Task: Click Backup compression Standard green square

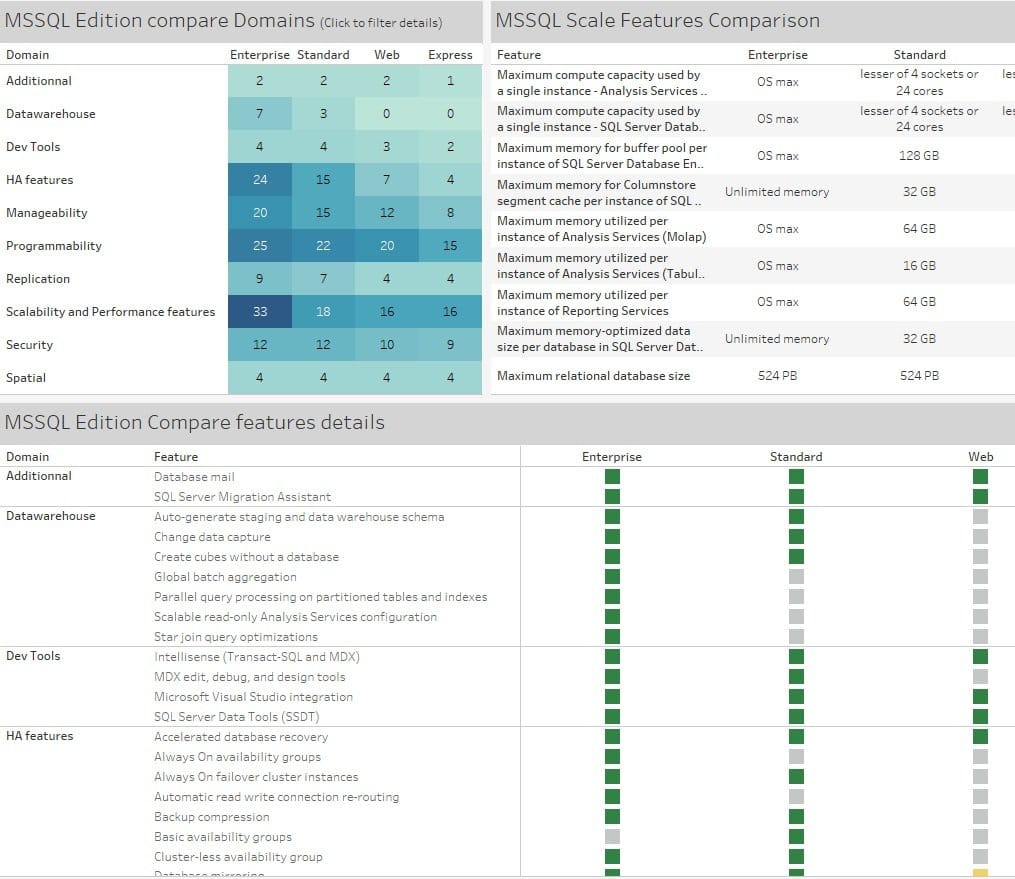Action: 796,816
